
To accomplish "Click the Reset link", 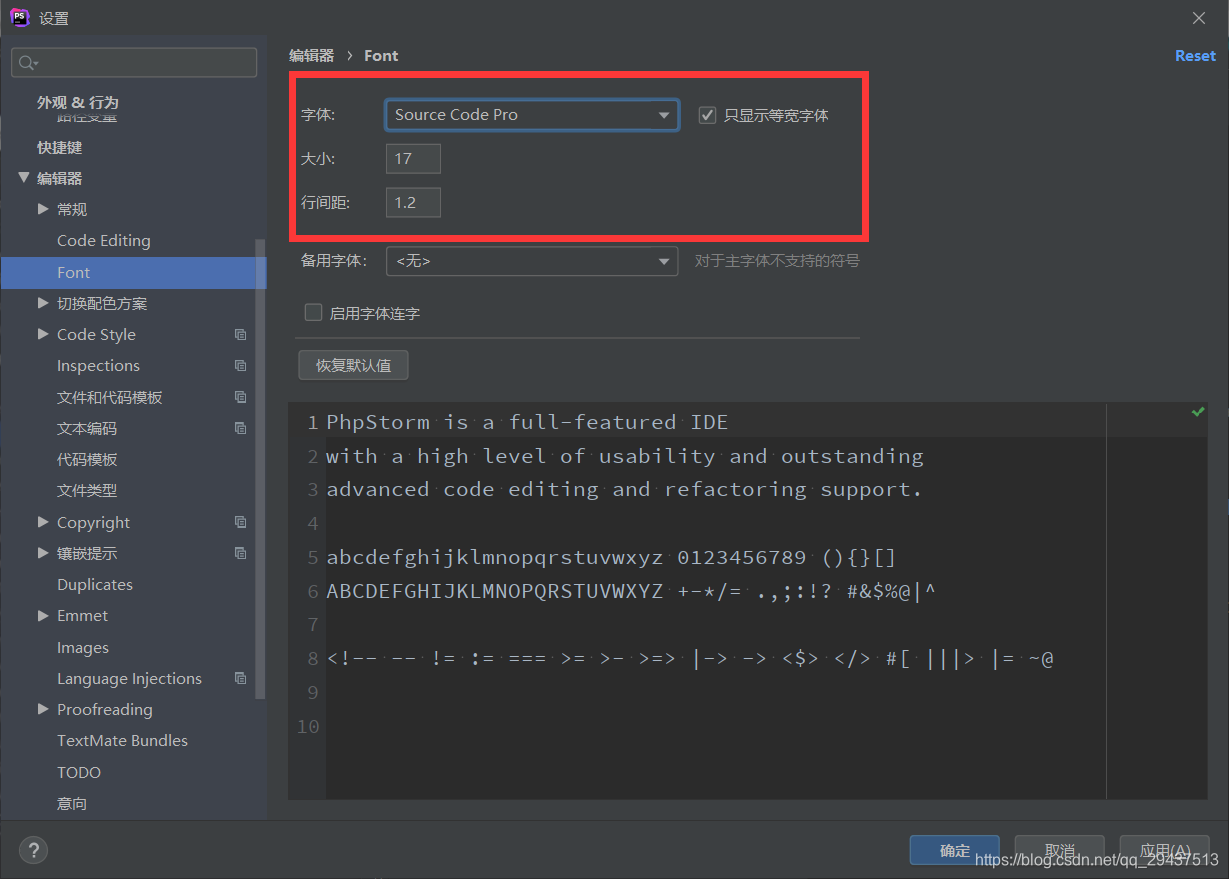I will click(1195, 56).
